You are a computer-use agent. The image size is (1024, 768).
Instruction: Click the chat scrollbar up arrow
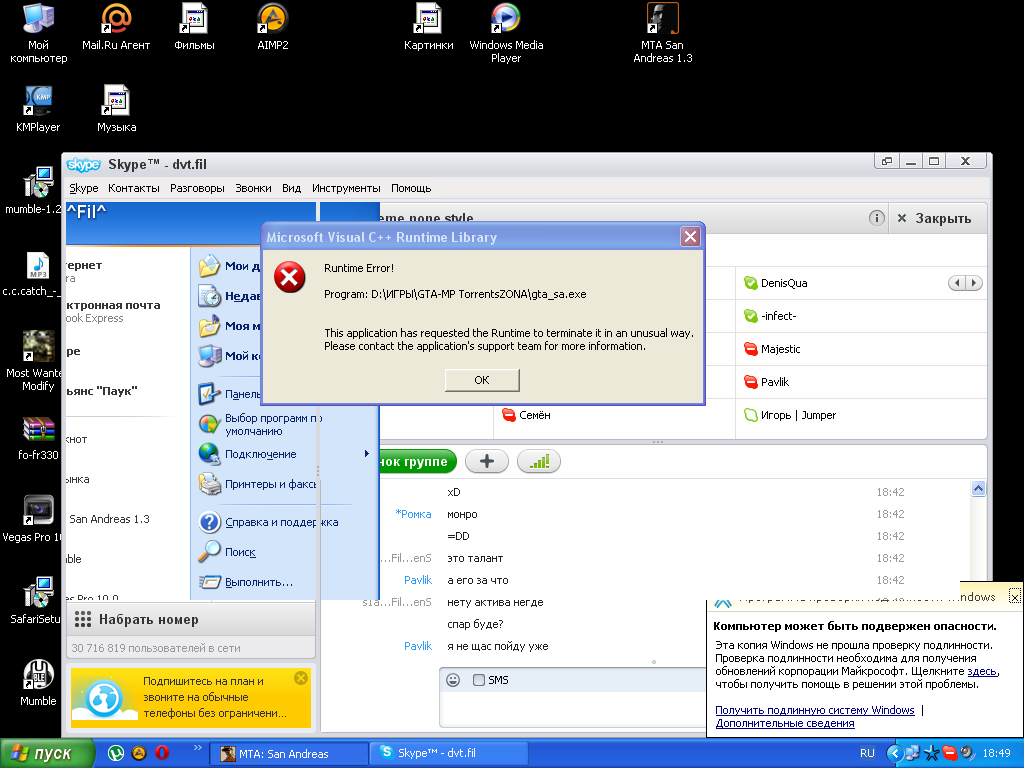click(978, 488)
